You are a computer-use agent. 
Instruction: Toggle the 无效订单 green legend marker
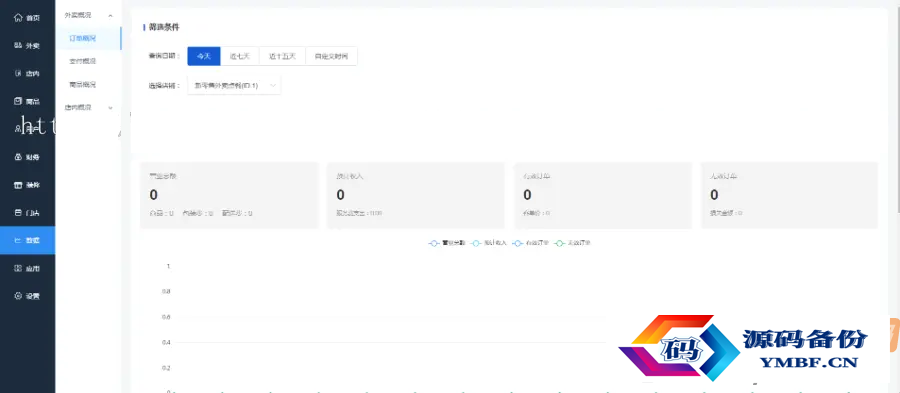(560, 243)
